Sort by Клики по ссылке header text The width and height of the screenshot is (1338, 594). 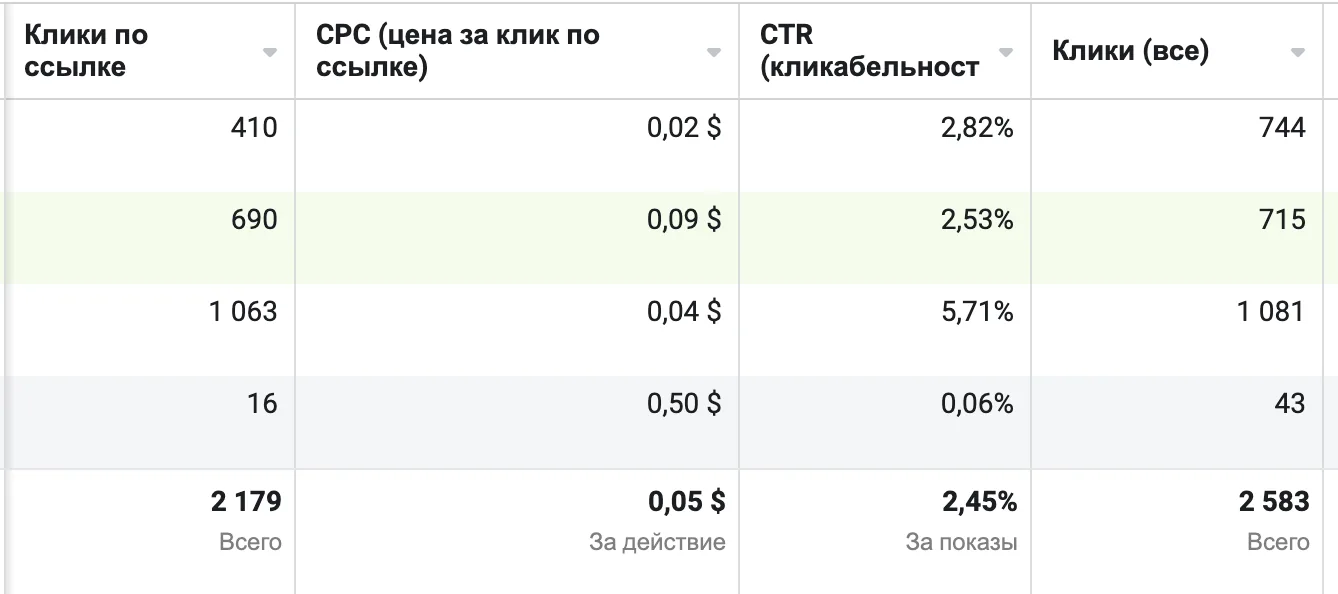click(86, 51)
